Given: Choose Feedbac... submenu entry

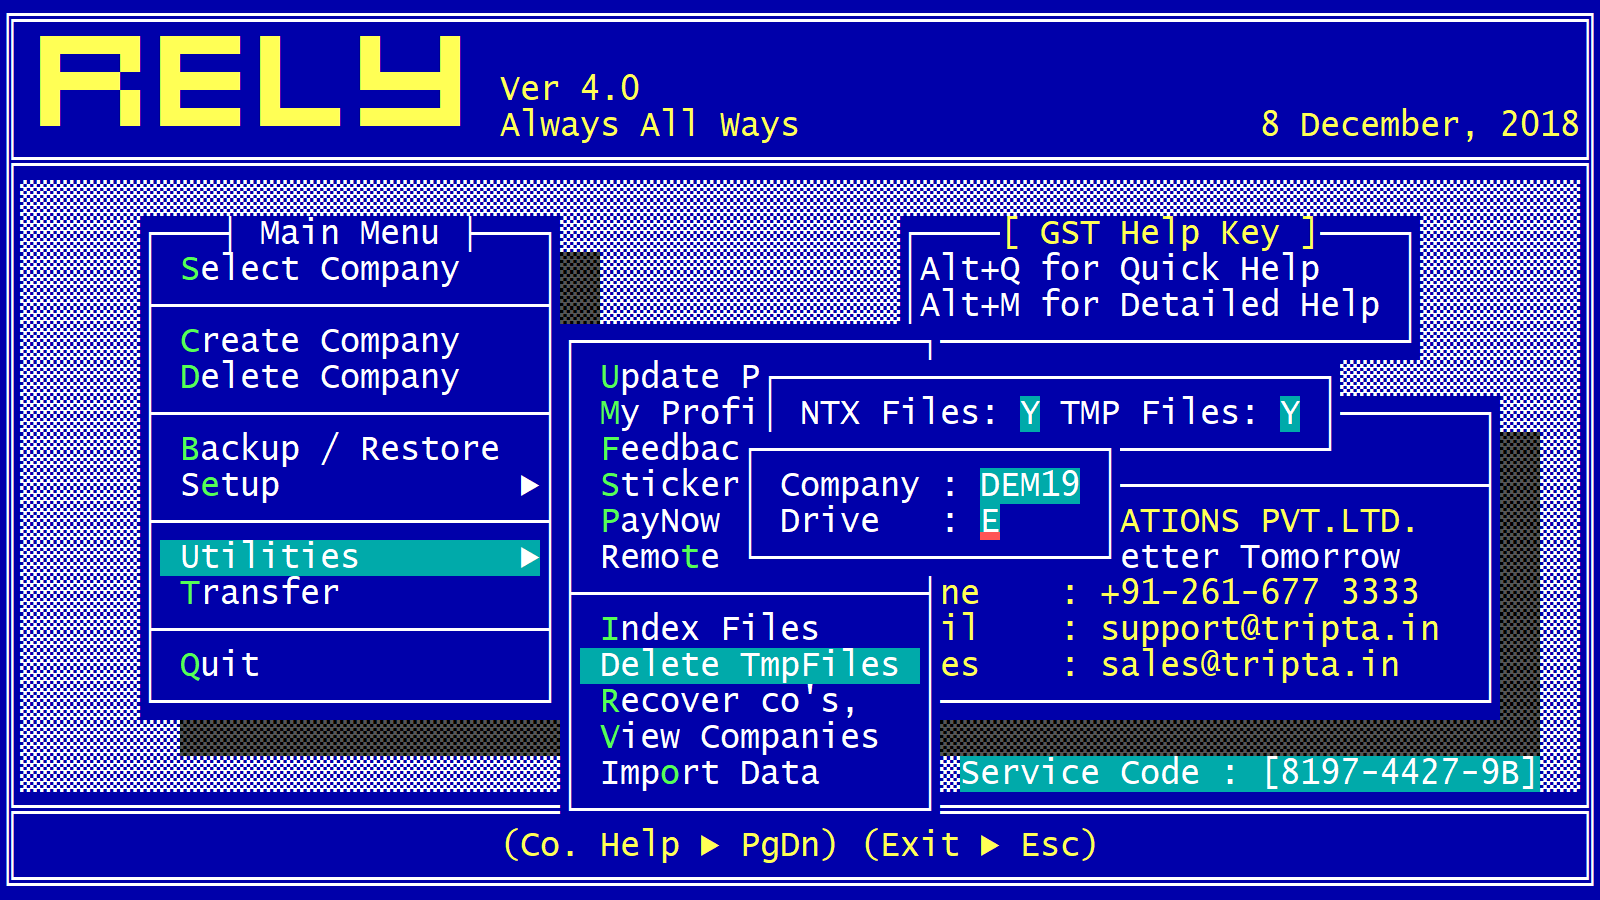Looking at the screenshot, I should tap(670, 449).
